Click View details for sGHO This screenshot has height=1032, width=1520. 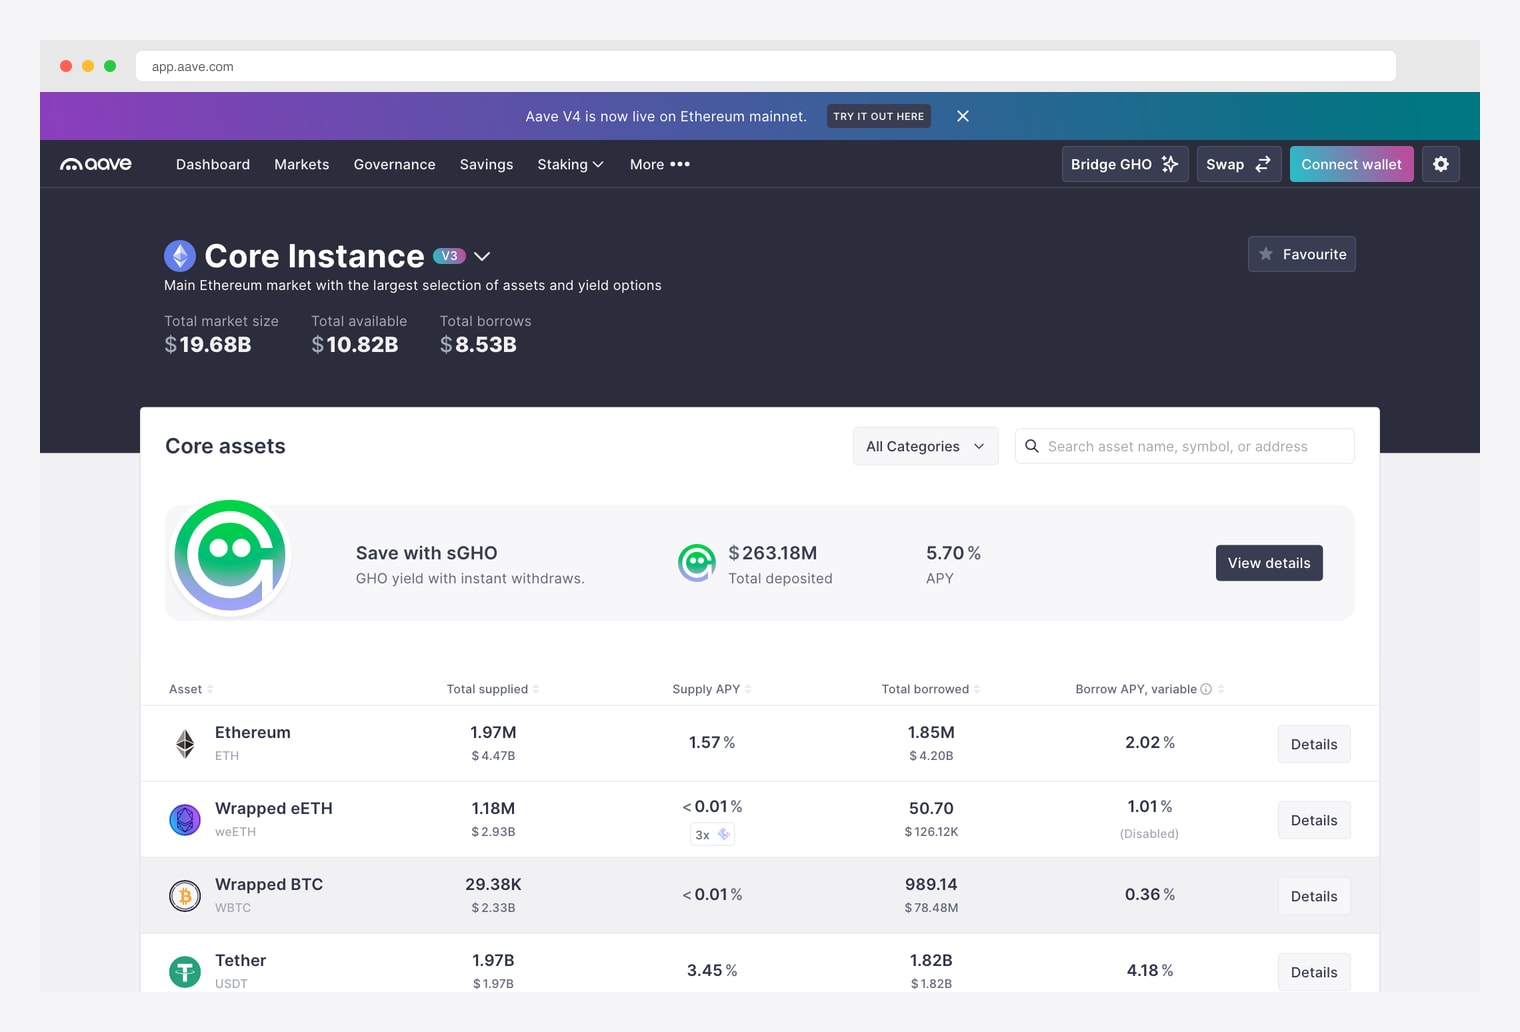pos(1269,563)
